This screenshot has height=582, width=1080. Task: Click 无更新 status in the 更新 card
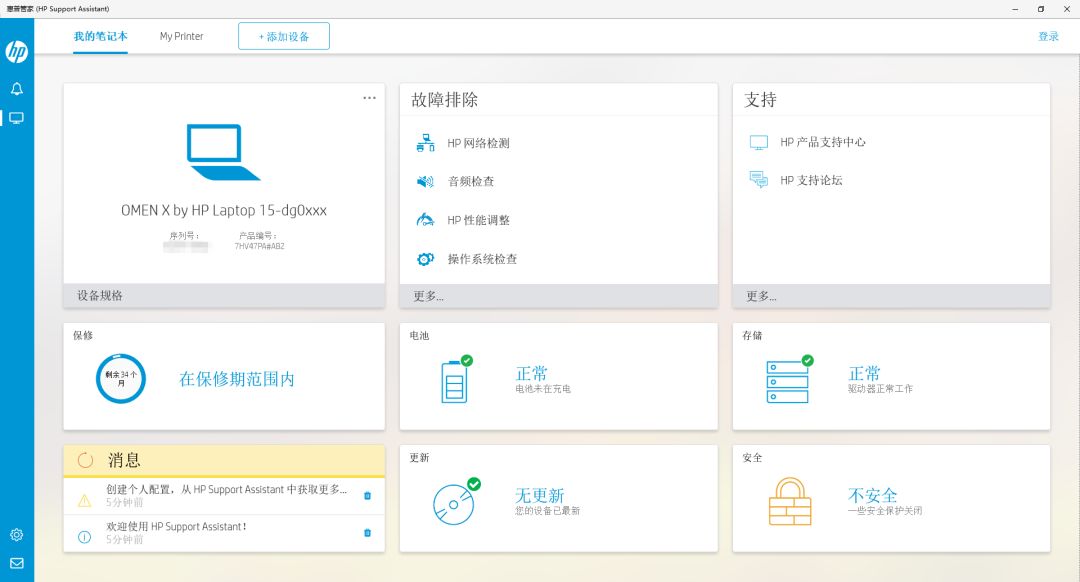click(x=540, y=495)
